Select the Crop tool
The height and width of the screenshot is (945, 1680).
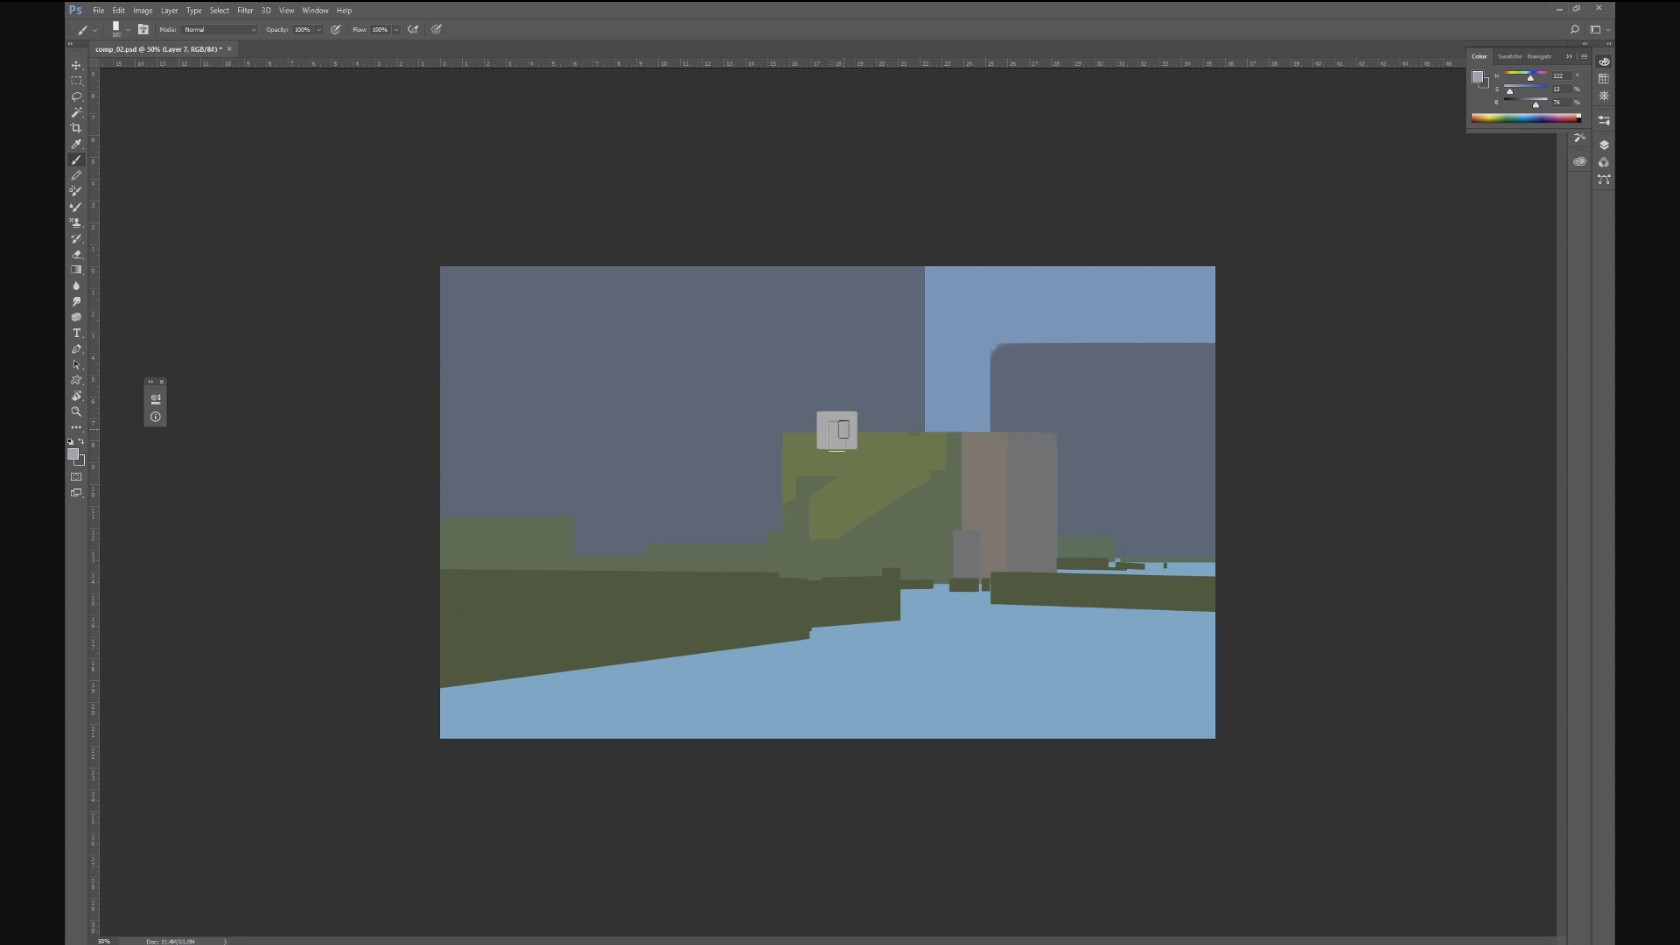pos(76,128)
